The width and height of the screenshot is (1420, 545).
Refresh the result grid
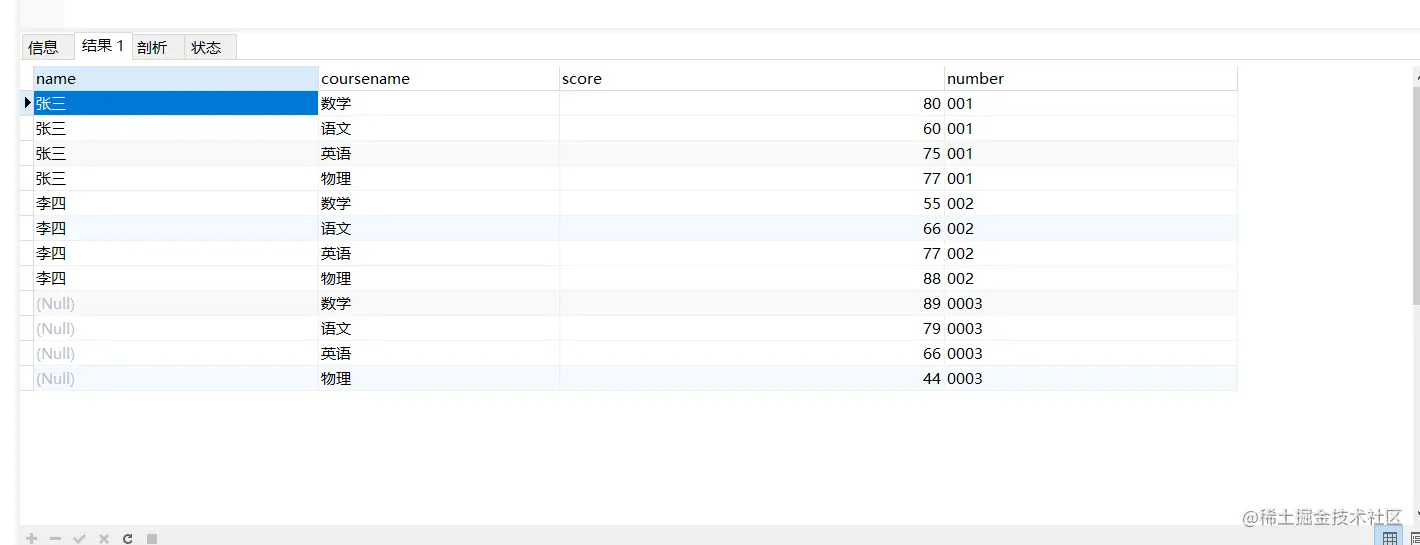click(127, 538)
